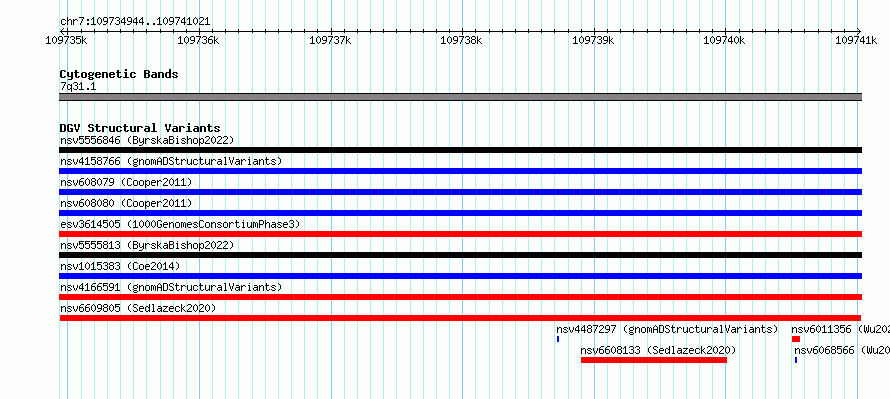Click the 7q31.1 band label
890x399 pixels.
78,86
